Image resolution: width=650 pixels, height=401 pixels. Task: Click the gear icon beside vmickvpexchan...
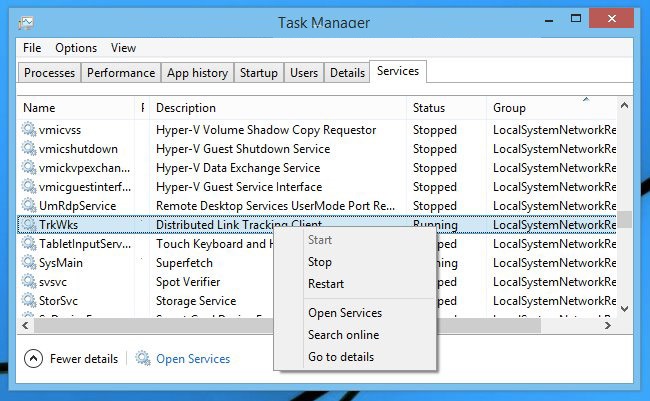[29, 168]
